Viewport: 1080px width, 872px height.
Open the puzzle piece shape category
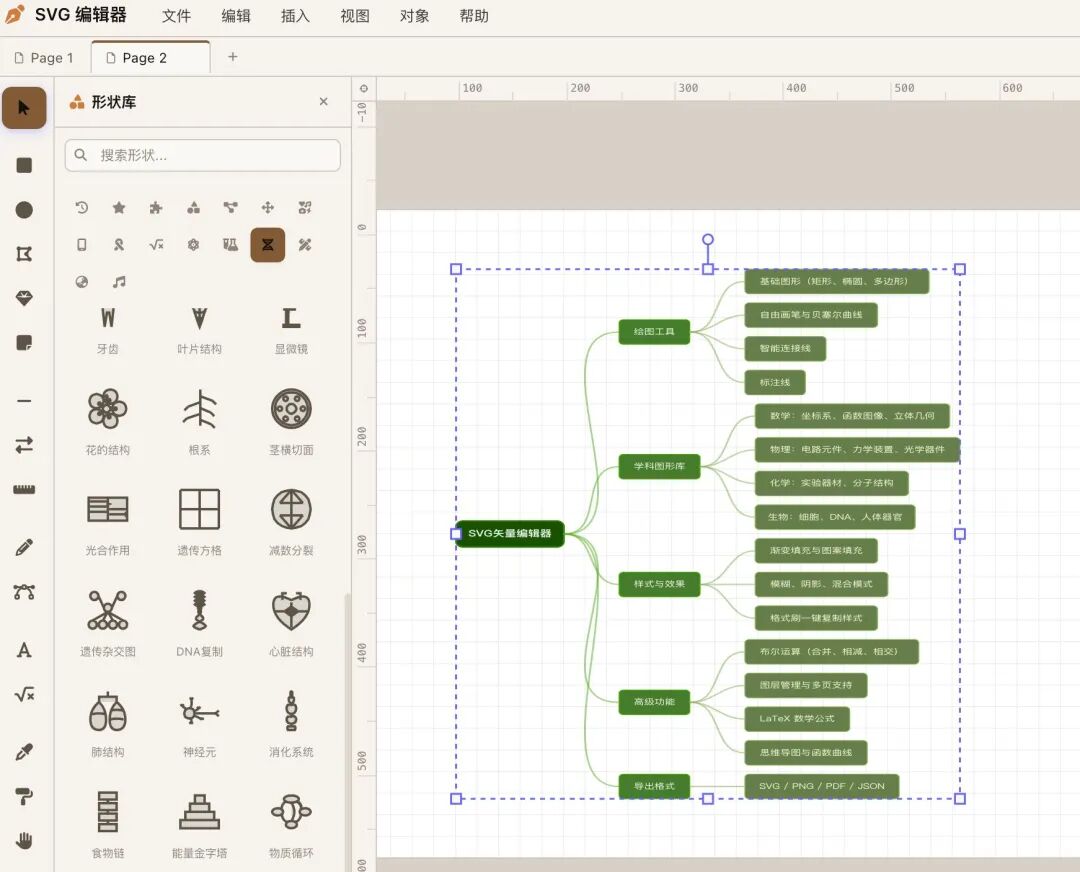click(156, 207)
